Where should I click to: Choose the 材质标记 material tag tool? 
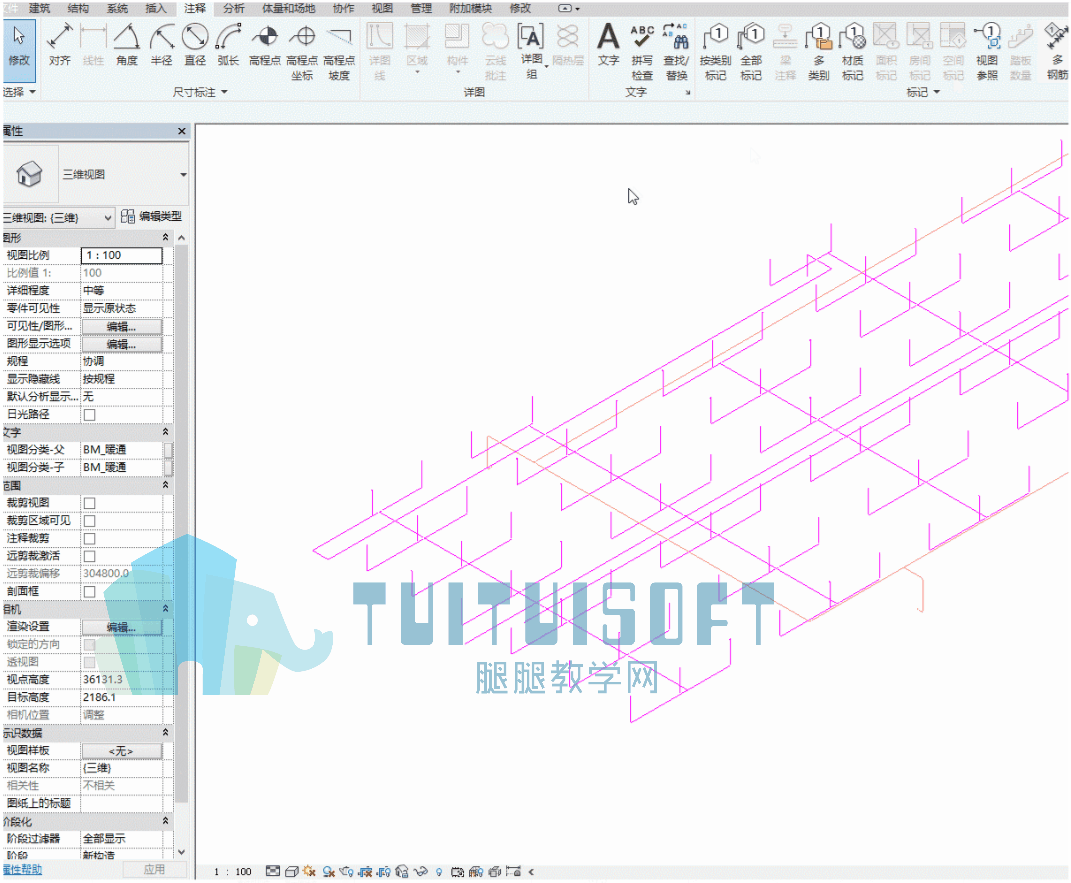852,53
